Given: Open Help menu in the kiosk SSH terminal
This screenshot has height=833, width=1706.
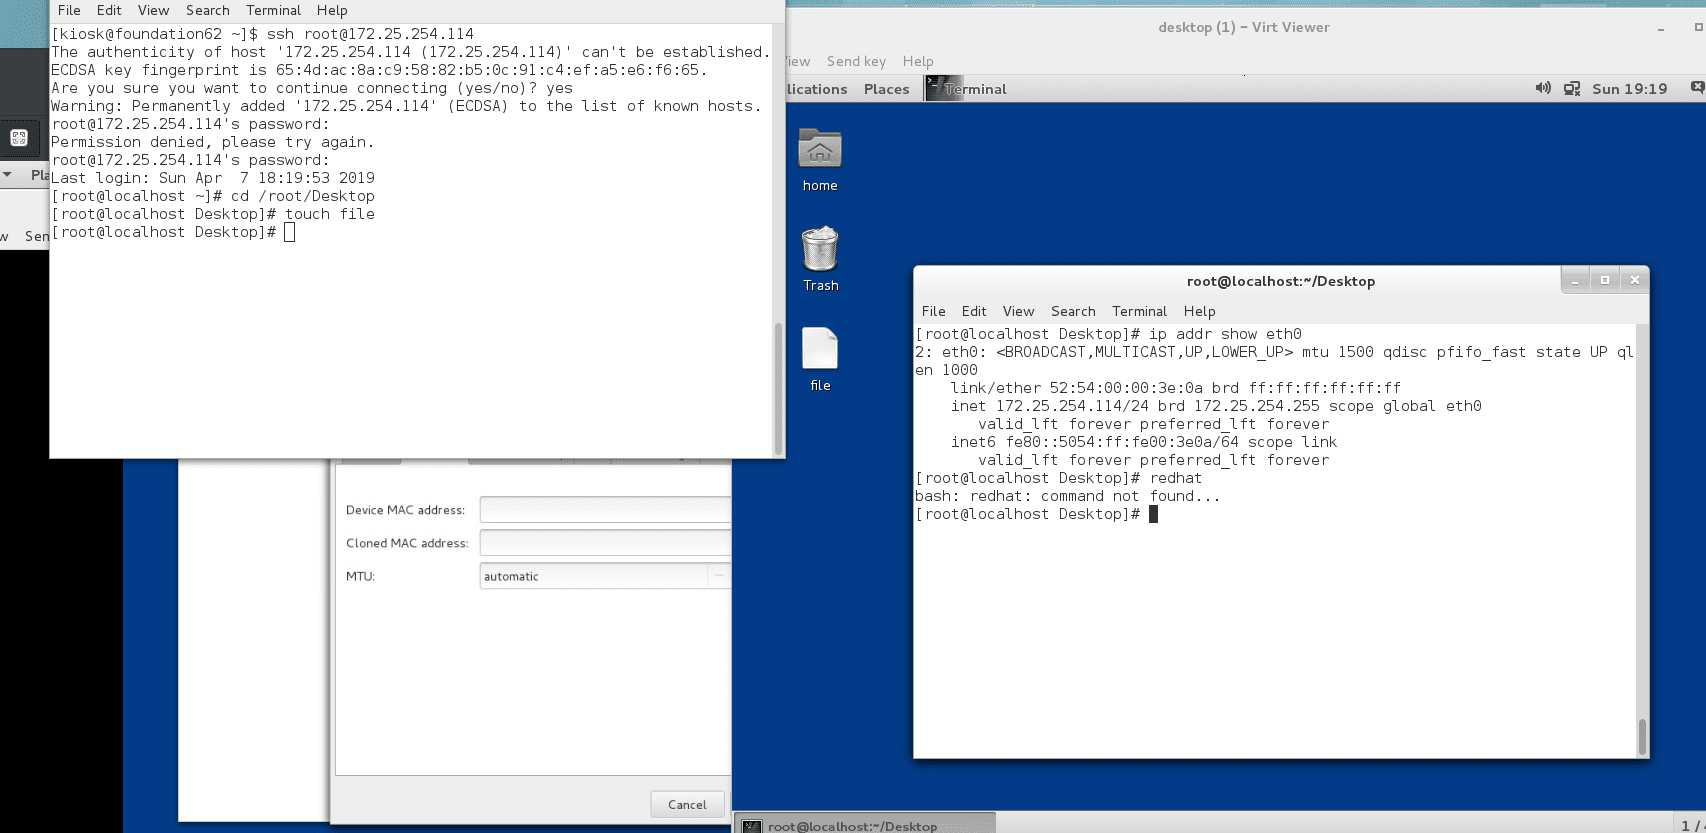Looking at the screenshot, I should point(332,10).
